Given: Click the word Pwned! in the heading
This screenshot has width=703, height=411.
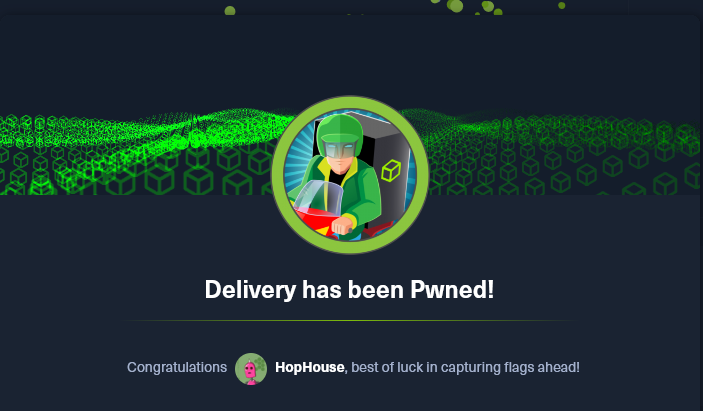Looking at the screenshot, I should [x=452, y=290].
